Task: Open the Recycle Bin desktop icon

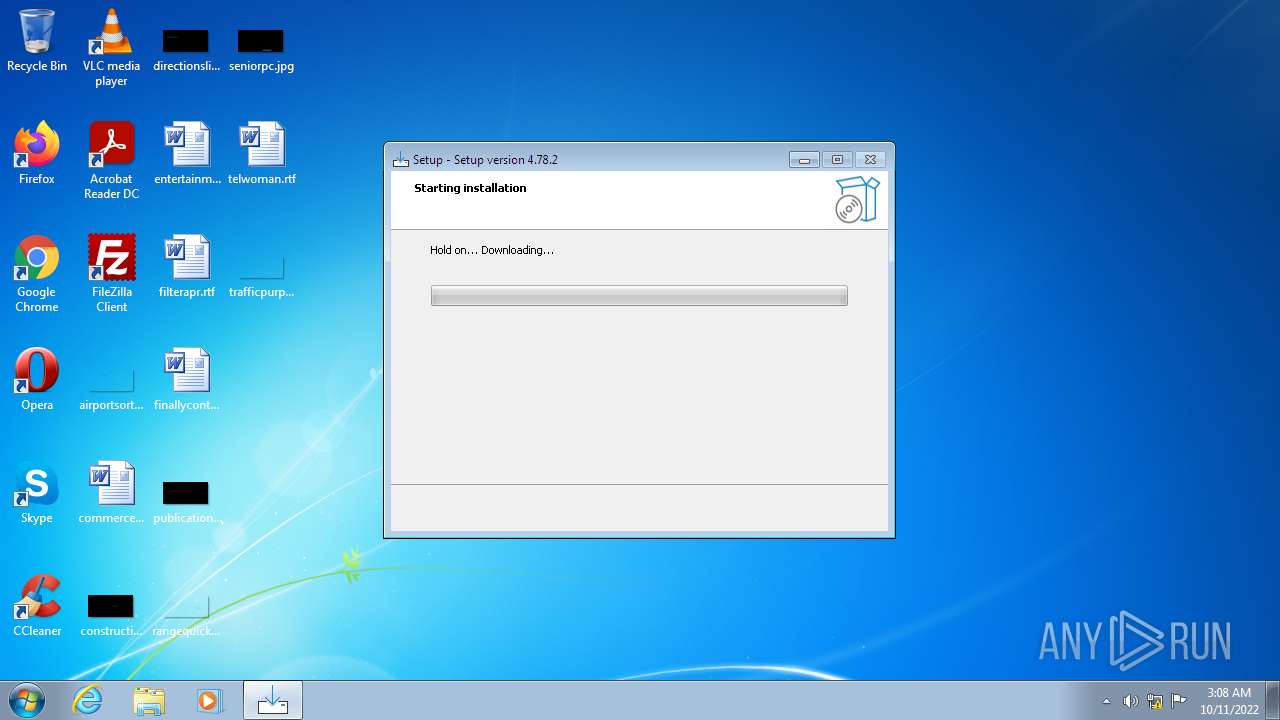Action: [x=37, y=41]
